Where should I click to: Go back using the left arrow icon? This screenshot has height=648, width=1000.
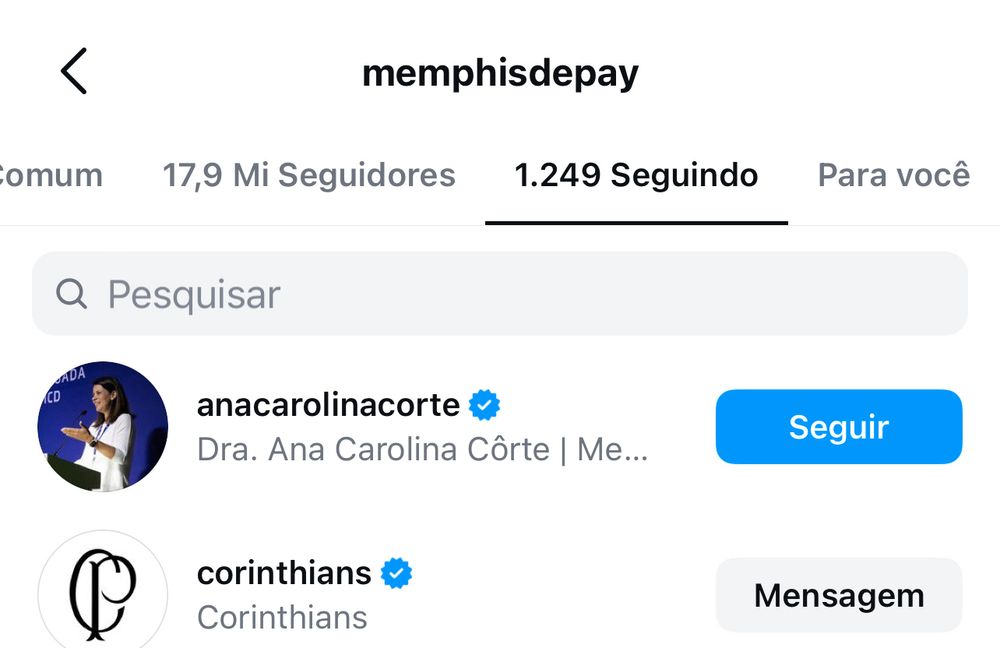pos(74,71)
